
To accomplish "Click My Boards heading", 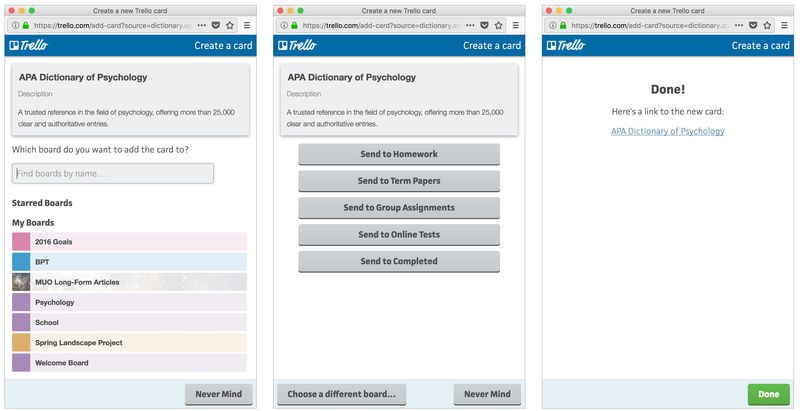I will point(33,223).
